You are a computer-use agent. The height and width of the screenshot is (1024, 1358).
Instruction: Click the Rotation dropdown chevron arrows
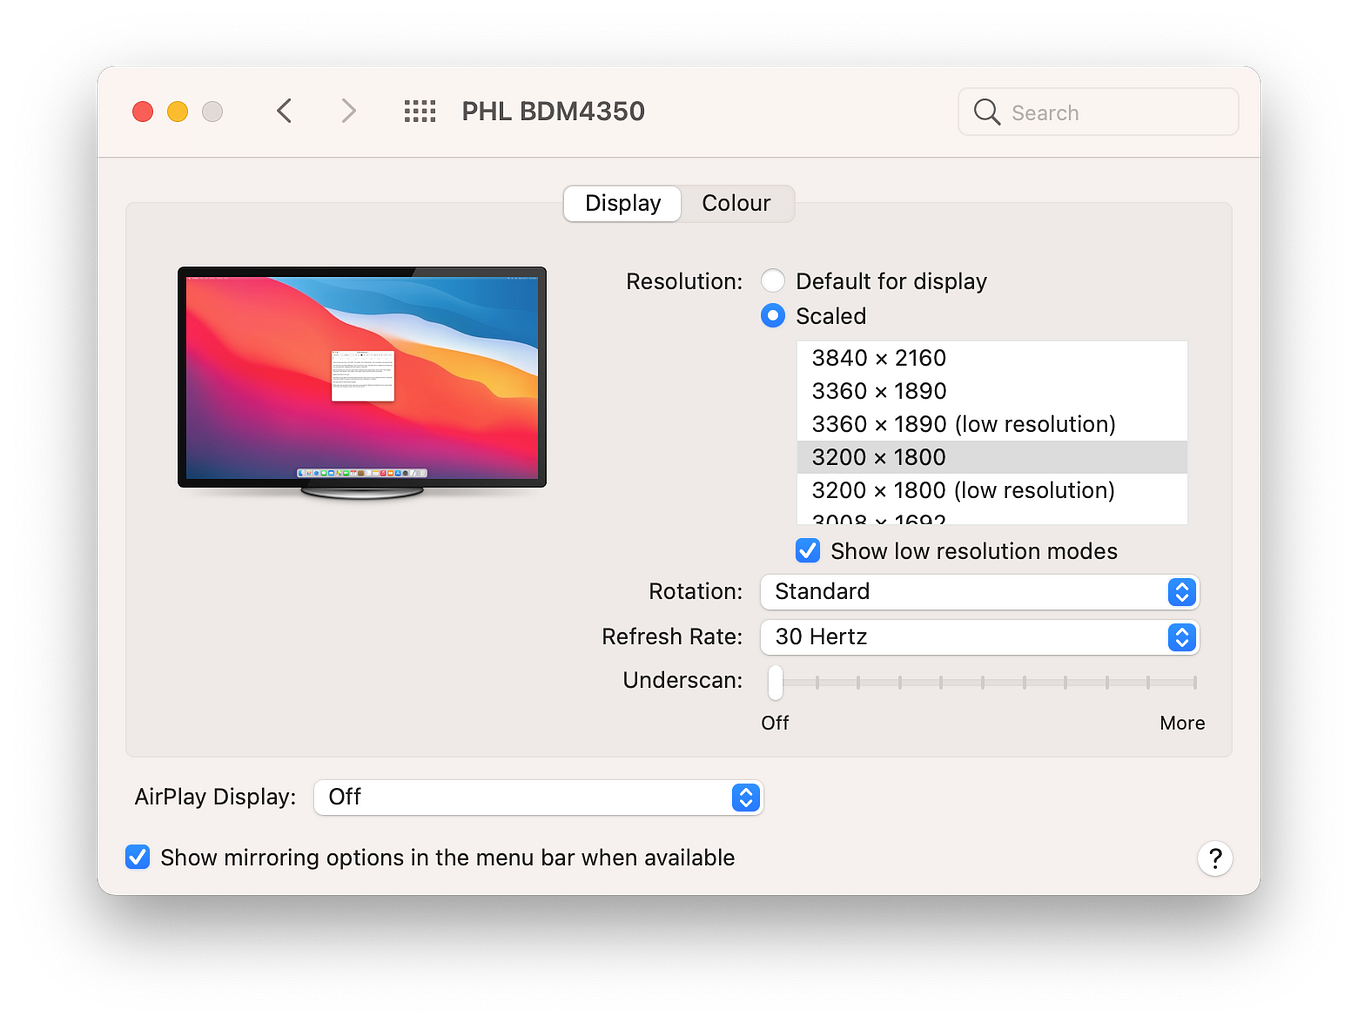(1182, 592)
